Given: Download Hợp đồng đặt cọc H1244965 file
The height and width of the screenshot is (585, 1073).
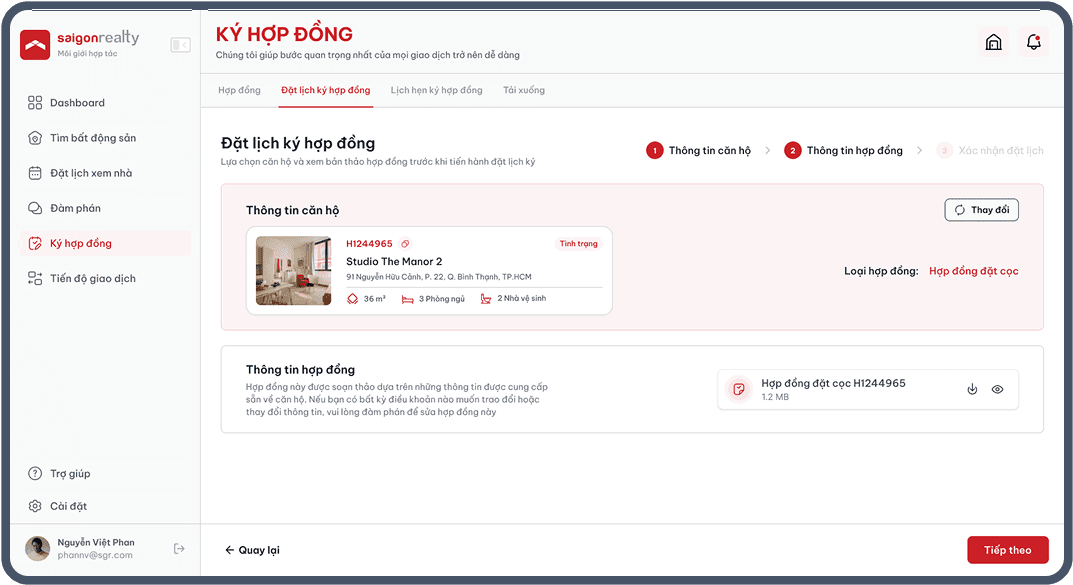Looking at the screenshot, I should tap(972, 389).
